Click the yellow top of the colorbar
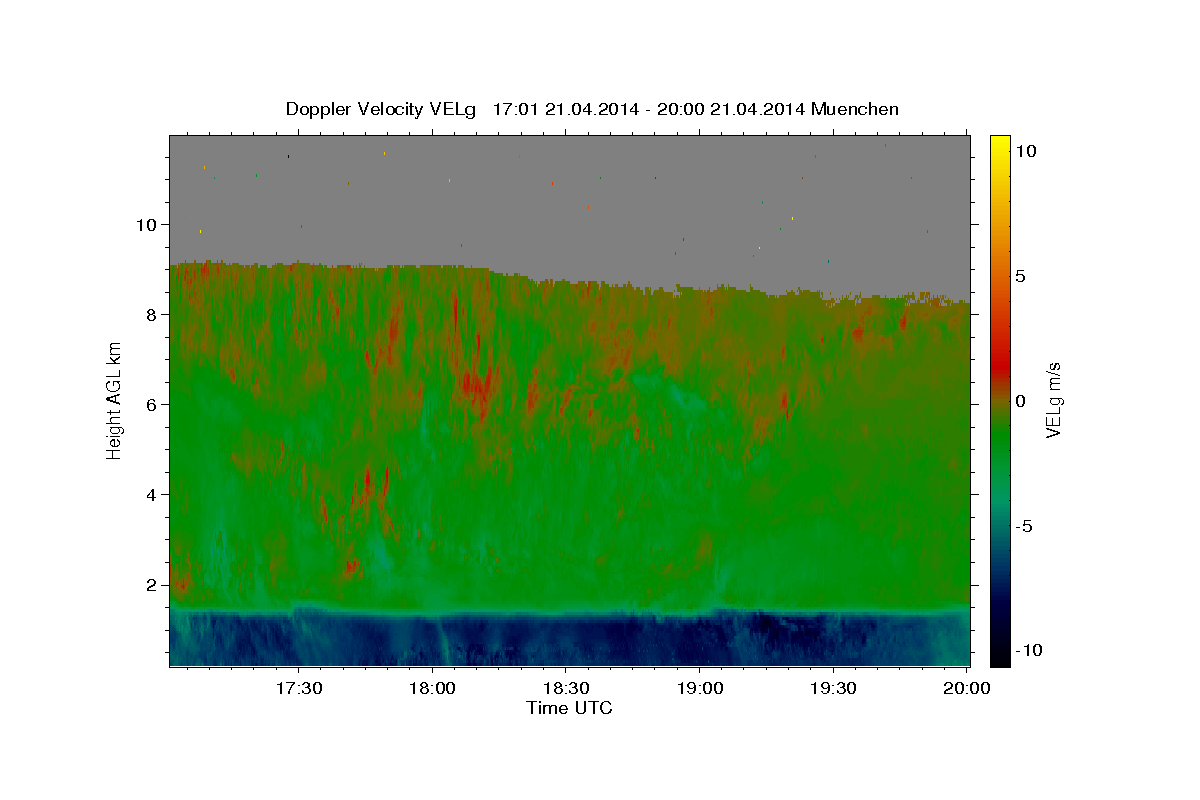Image resolution: width=1200 pixels, height=800 pixels. (1000, 145)
